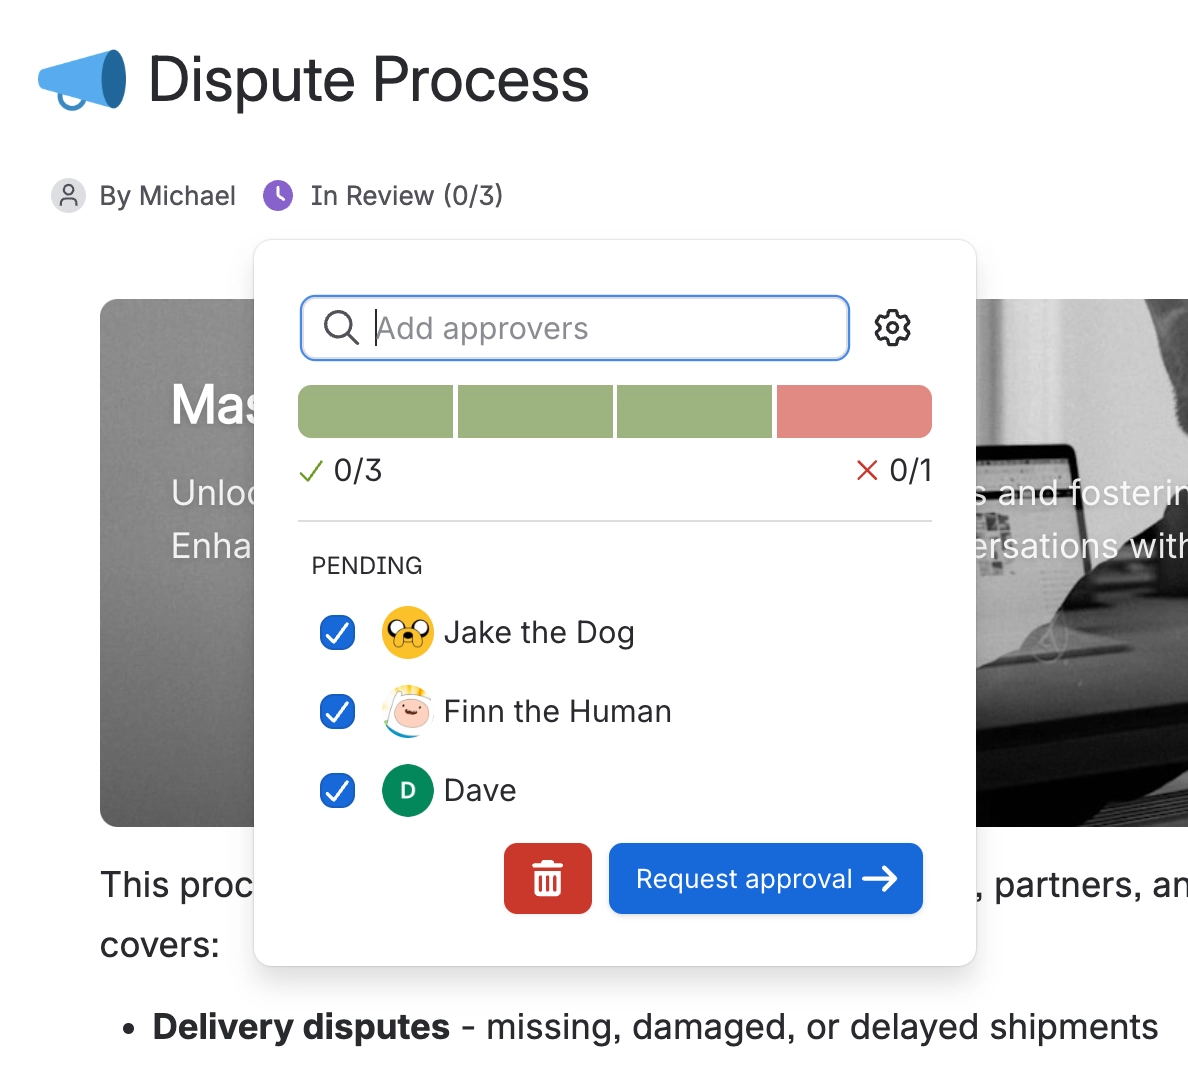Click the magnifier icon in approvers search
Screen dimensions: 1188x1066
341,328
